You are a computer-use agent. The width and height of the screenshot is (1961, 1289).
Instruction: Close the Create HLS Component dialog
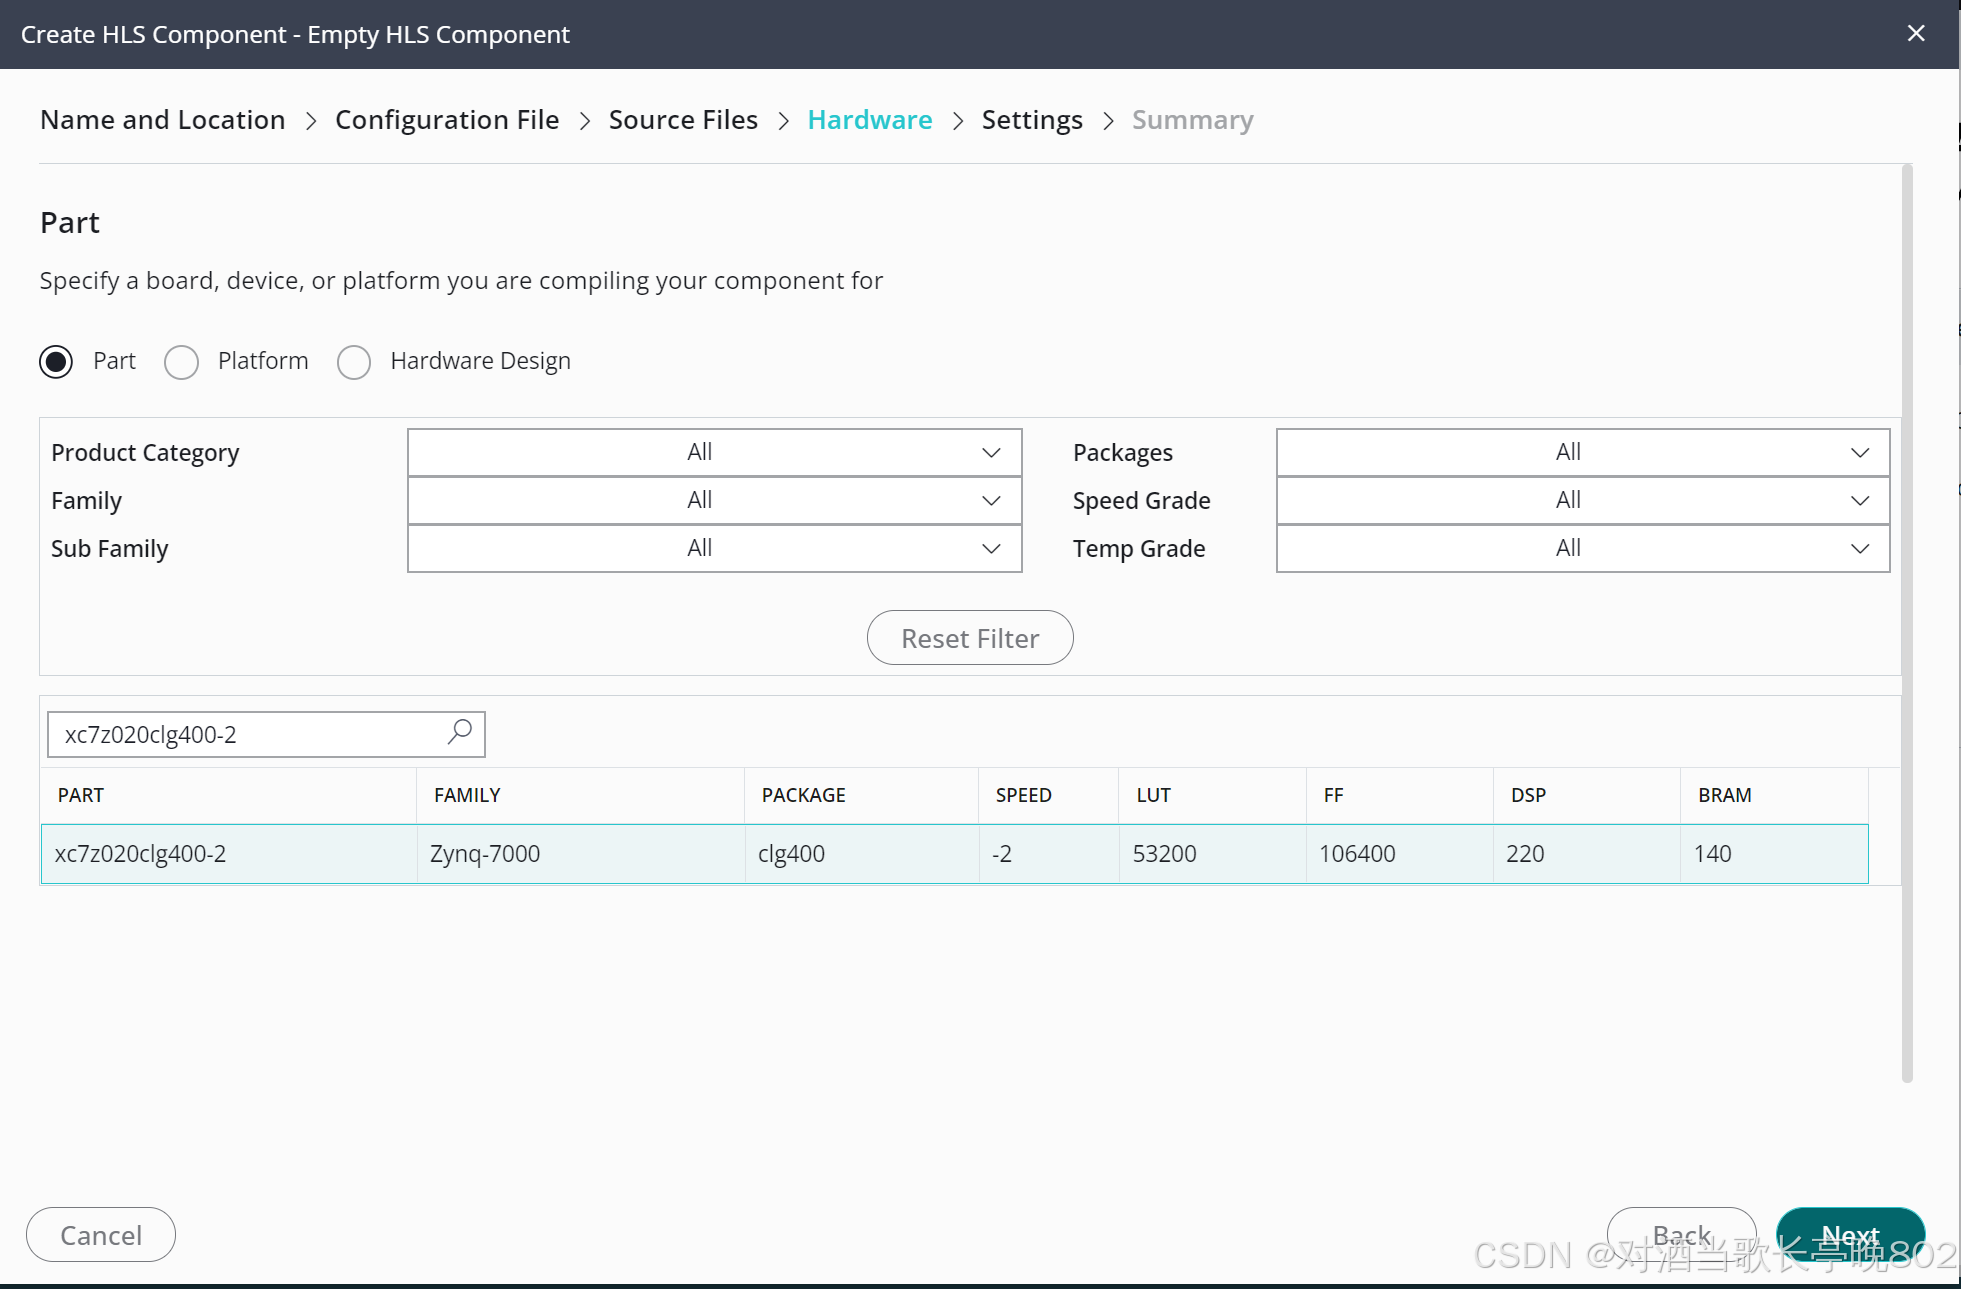(x=1915, y=34)
